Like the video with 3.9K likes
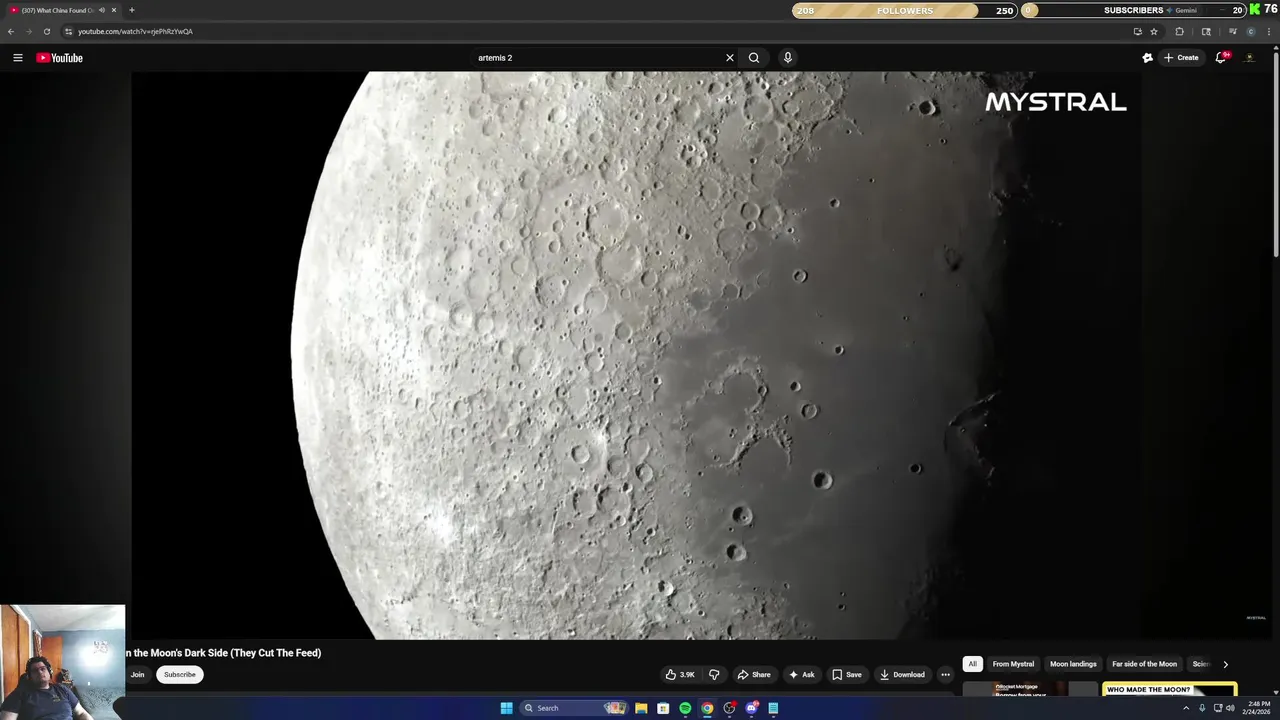 point(680,675)
